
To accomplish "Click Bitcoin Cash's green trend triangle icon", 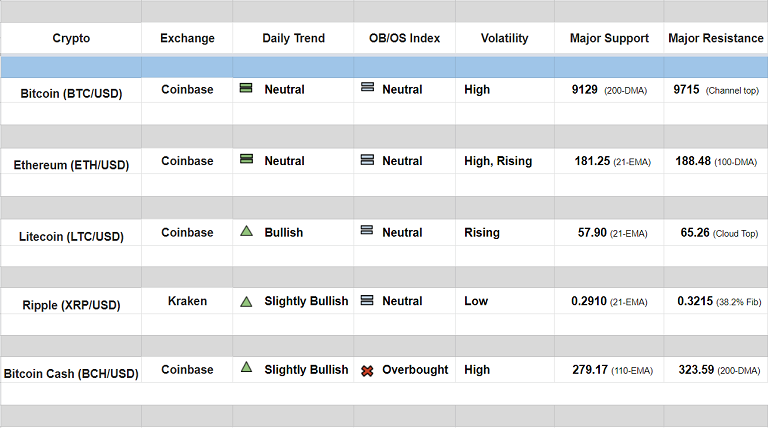I will (x=246, y=368).
